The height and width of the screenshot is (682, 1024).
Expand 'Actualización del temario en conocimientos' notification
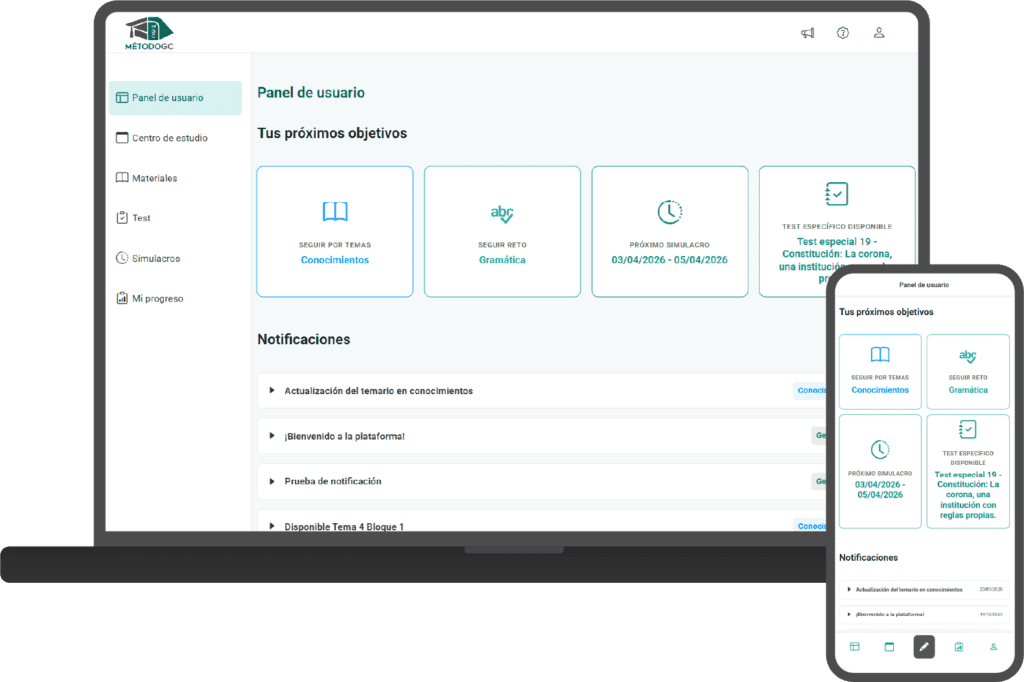coord(378,391)
